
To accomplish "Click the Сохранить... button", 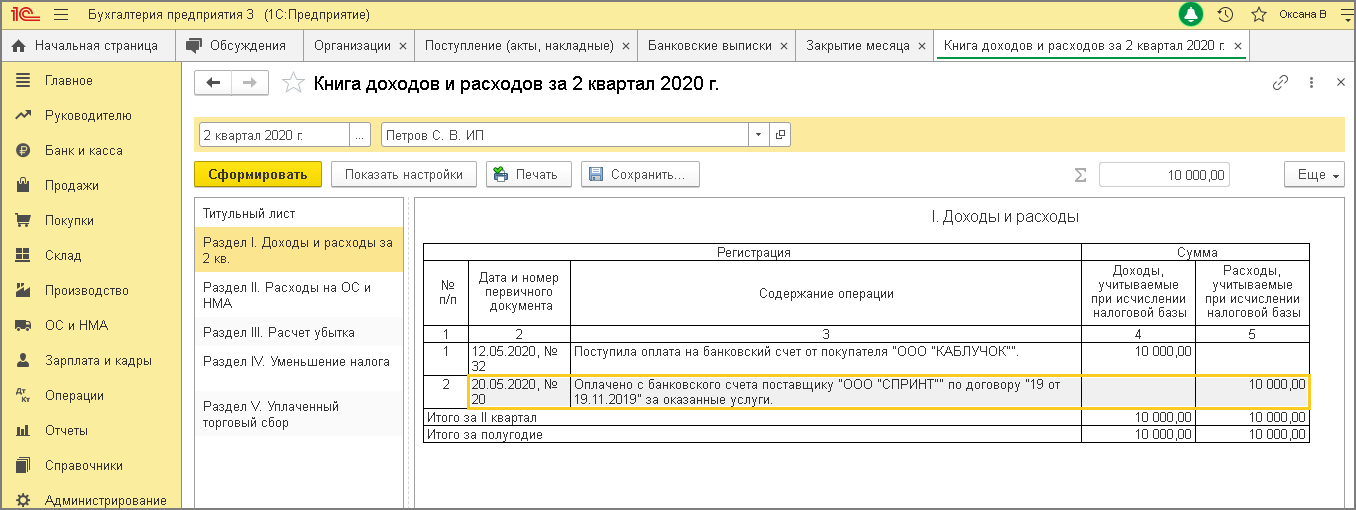I will click(640, 174).
